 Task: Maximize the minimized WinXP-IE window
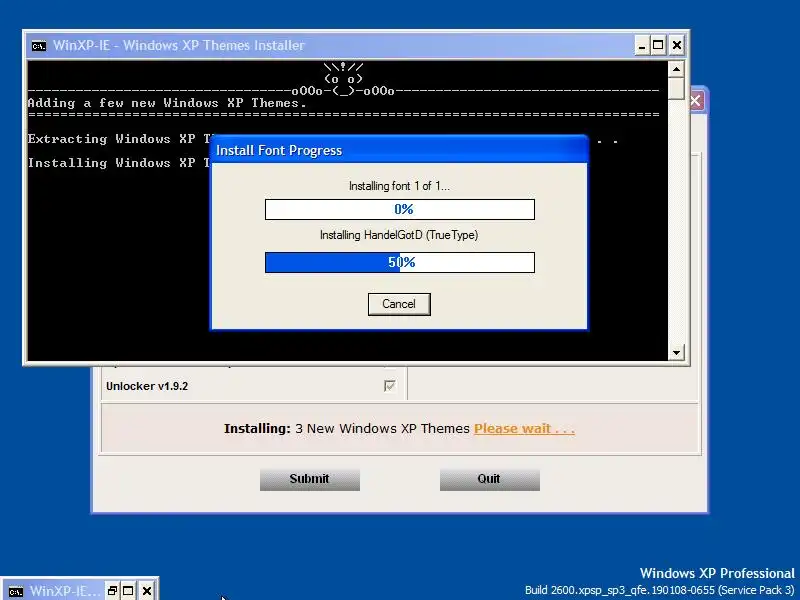tap(129, 591)
